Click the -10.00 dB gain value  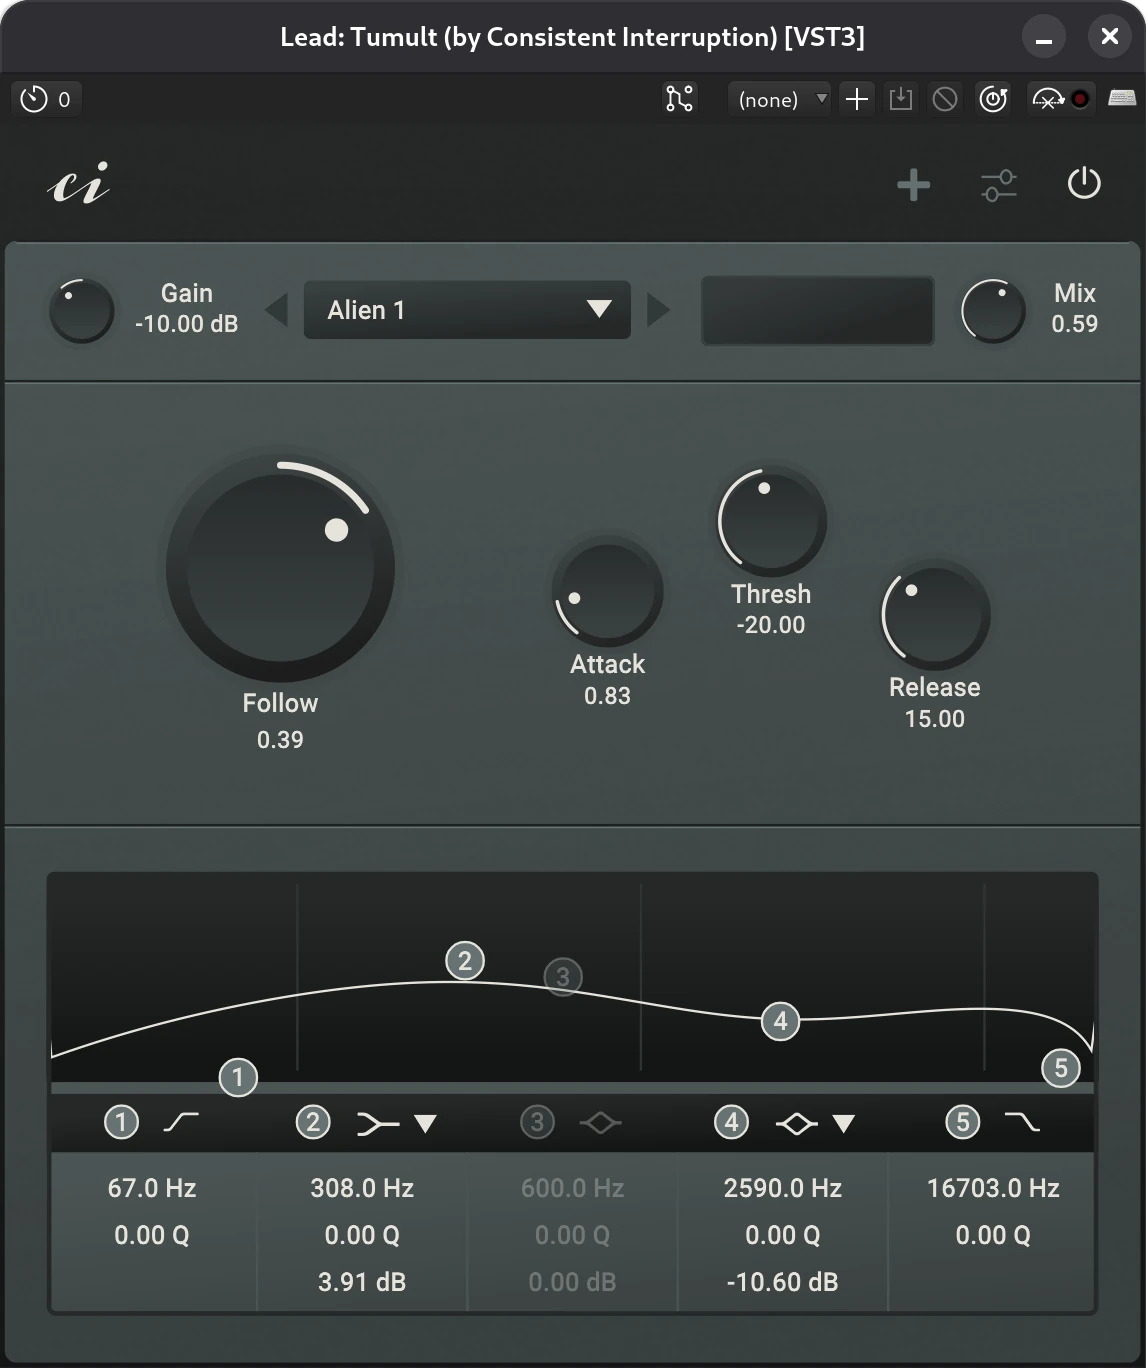pos(187,324)
